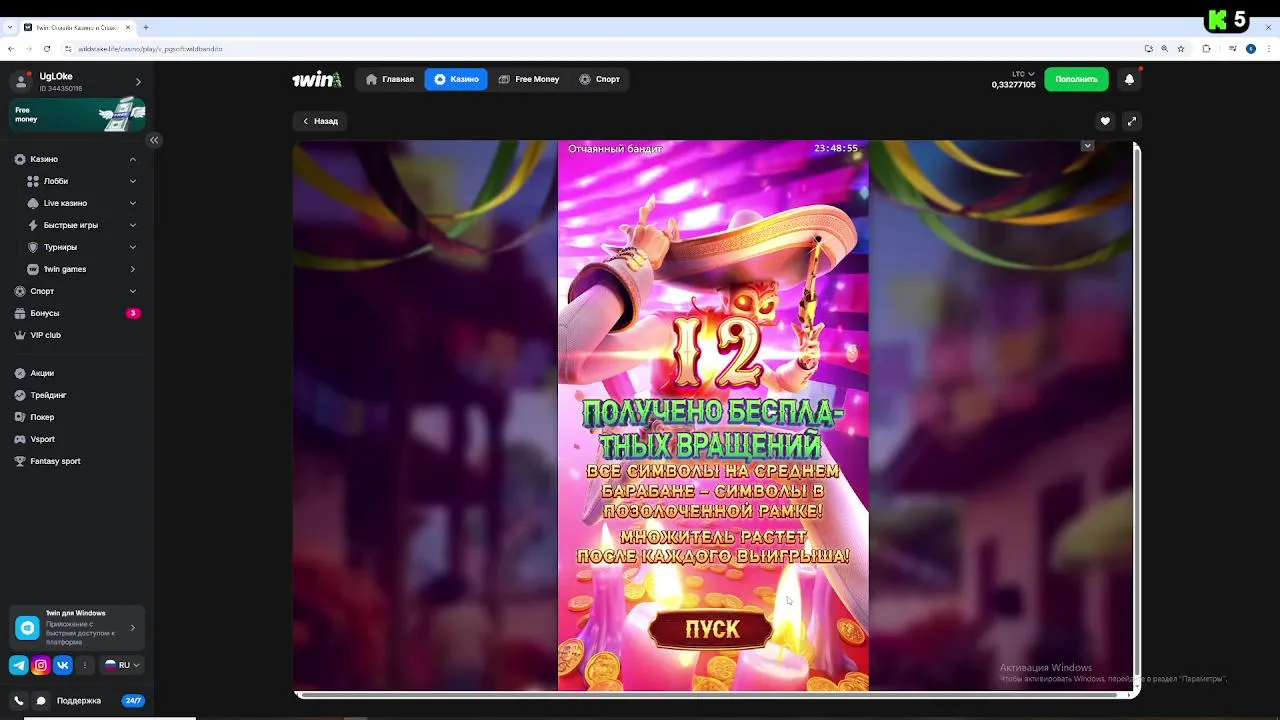Open 1win games submenu arrow
This screenshot has width=1280, height=720.
[x=132, y=269]
